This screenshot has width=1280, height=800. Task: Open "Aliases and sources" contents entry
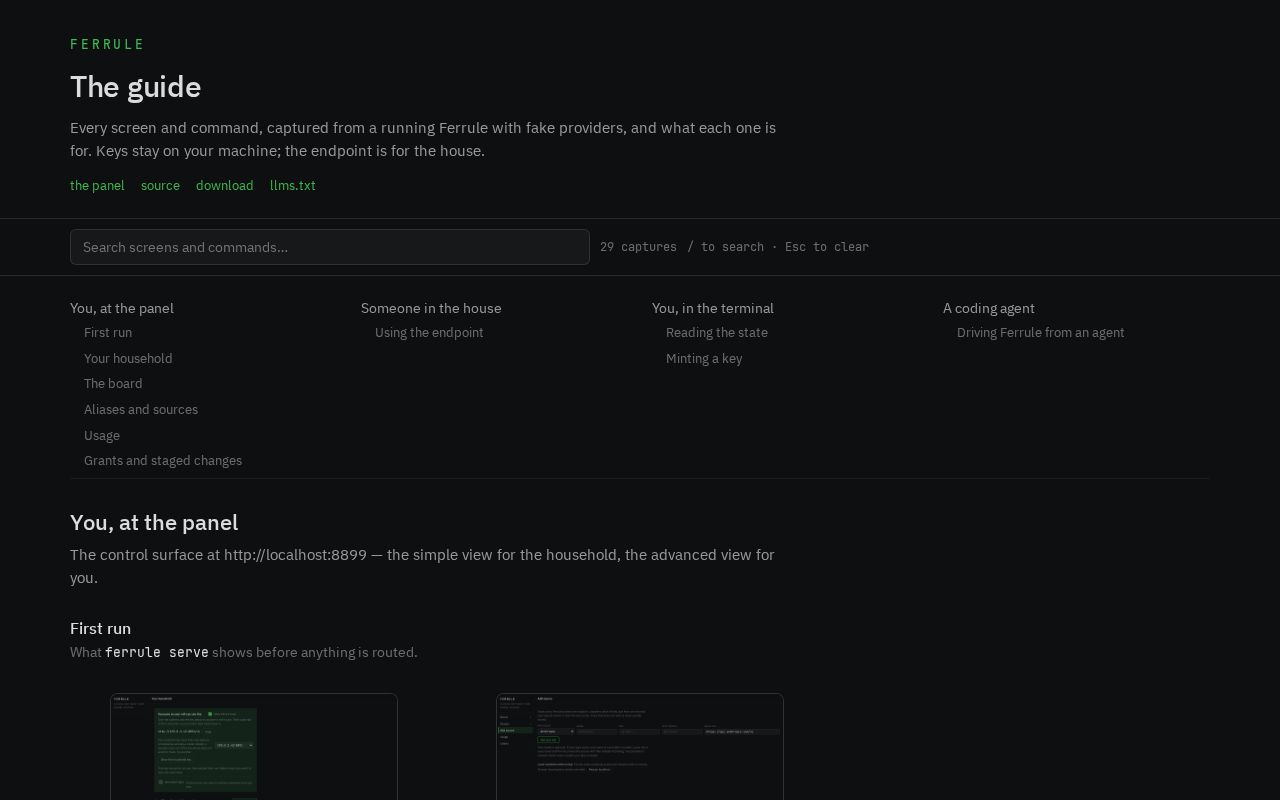(141, 409)
